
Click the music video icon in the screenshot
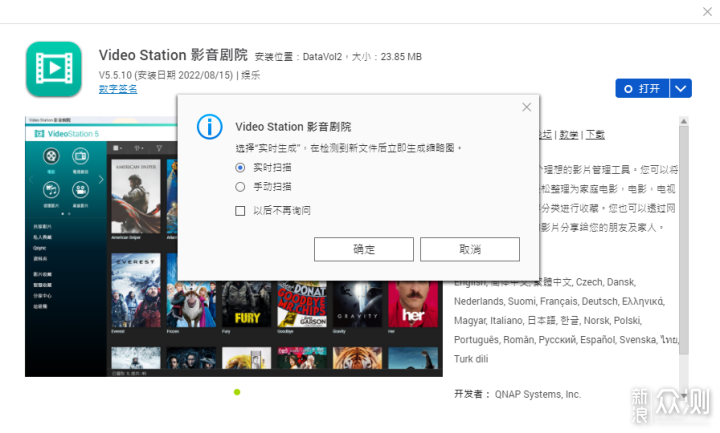pos(51,190)
